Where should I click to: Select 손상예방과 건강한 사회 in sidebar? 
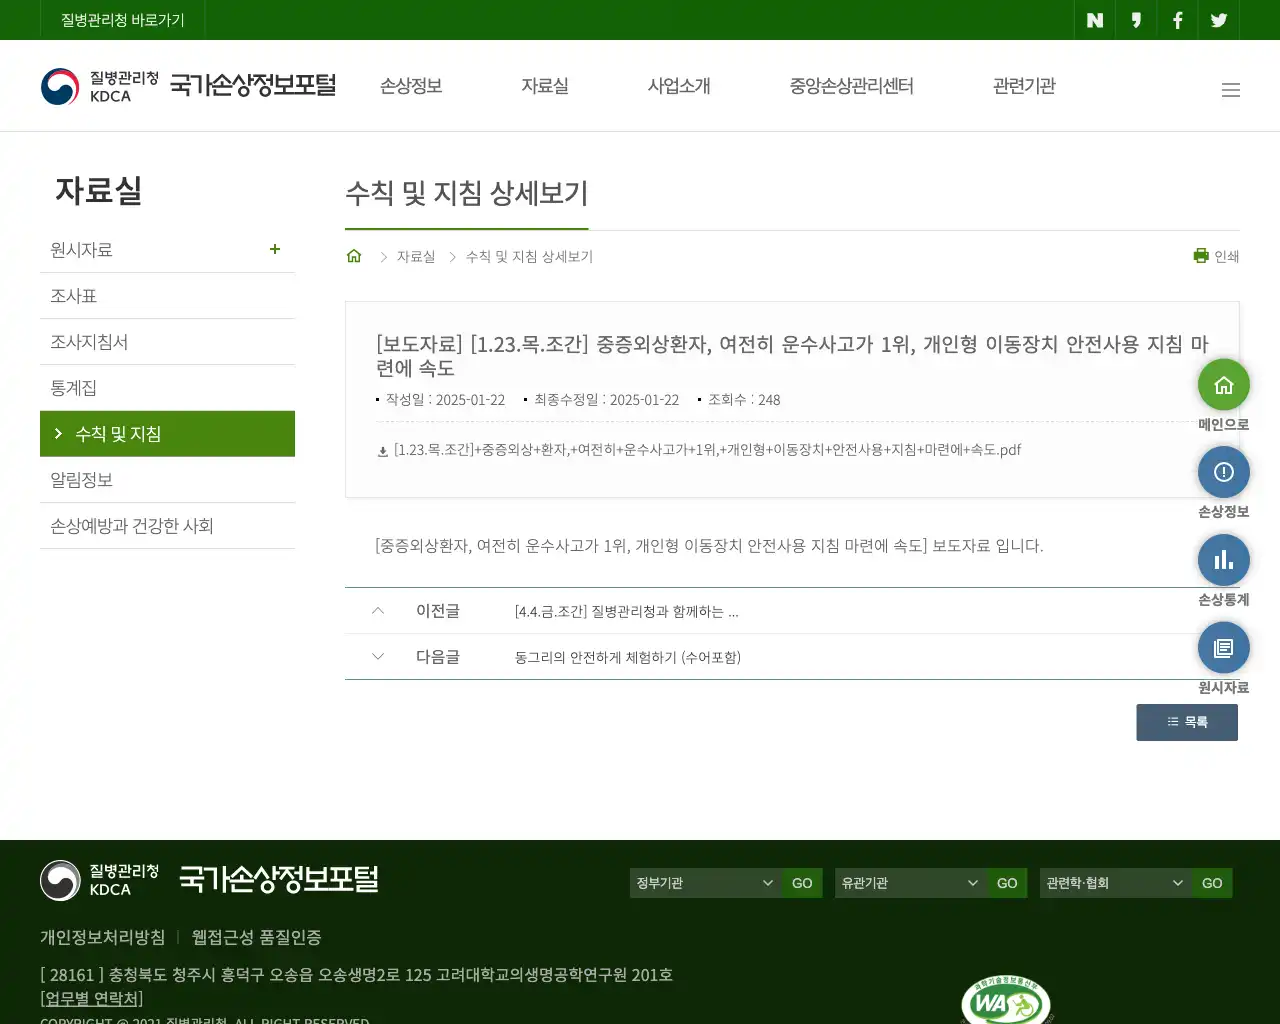[x=167, y=526]
